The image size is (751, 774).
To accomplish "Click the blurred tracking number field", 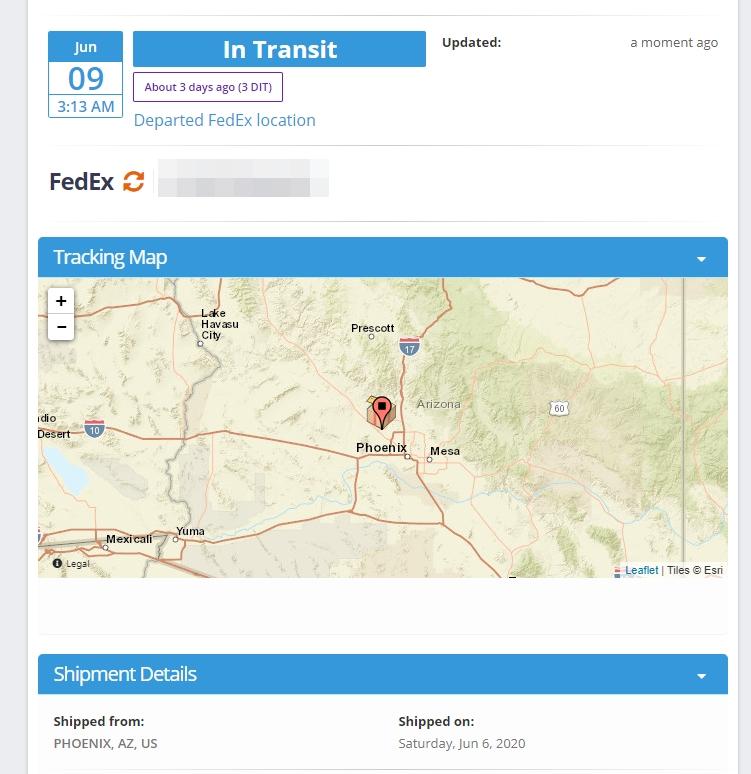I will [243, 183].
